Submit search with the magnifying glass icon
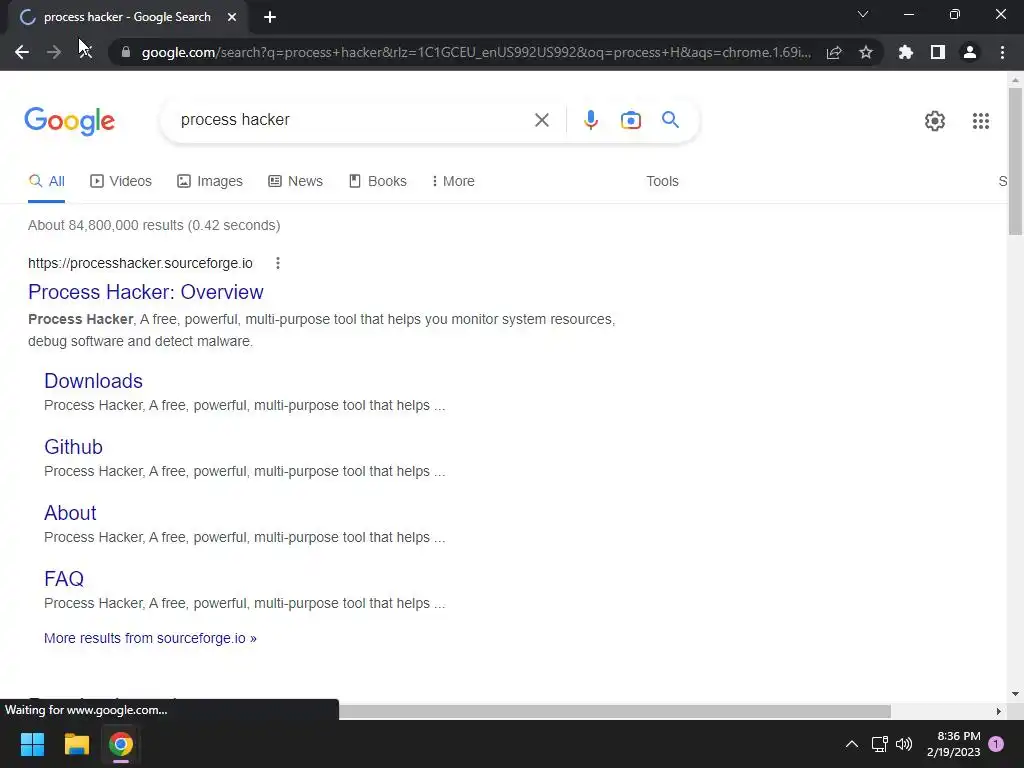 [670, 120]
